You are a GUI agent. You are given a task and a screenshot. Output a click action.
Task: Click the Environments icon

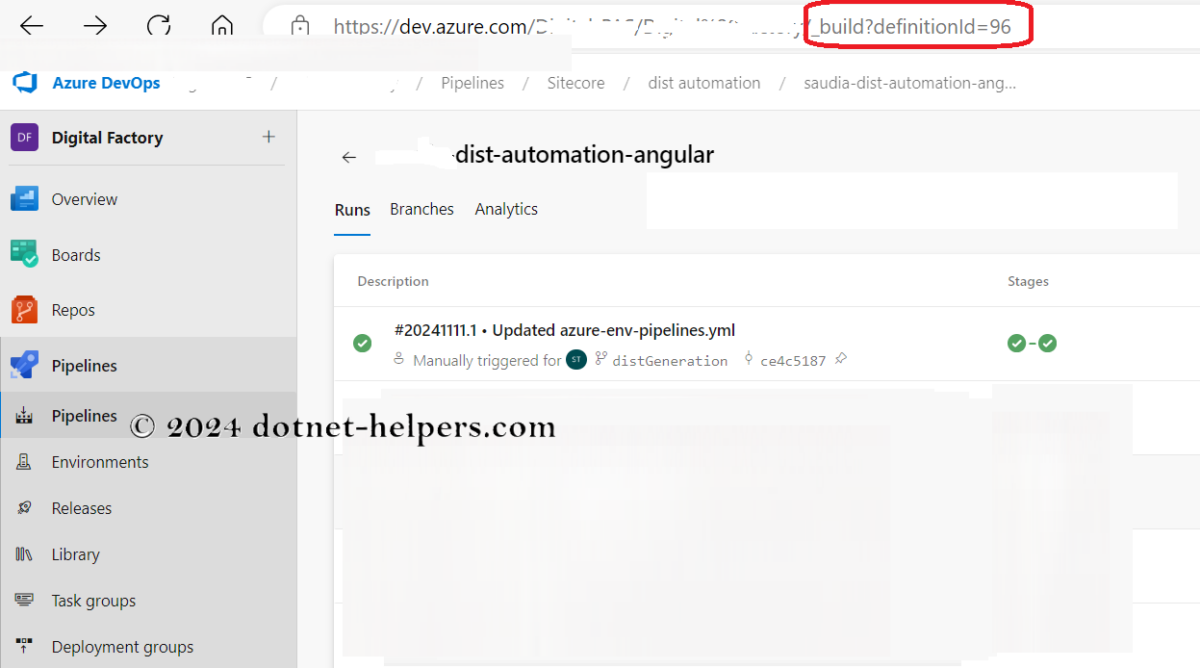pyautogui.click(x=25, y=462)
